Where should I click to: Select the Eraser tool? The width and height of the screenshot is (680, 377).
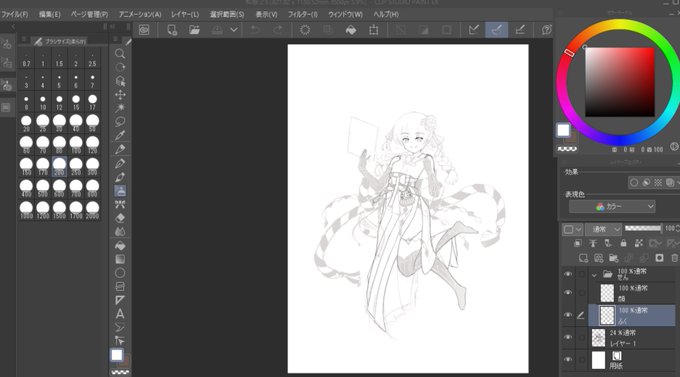pos(120,218)
